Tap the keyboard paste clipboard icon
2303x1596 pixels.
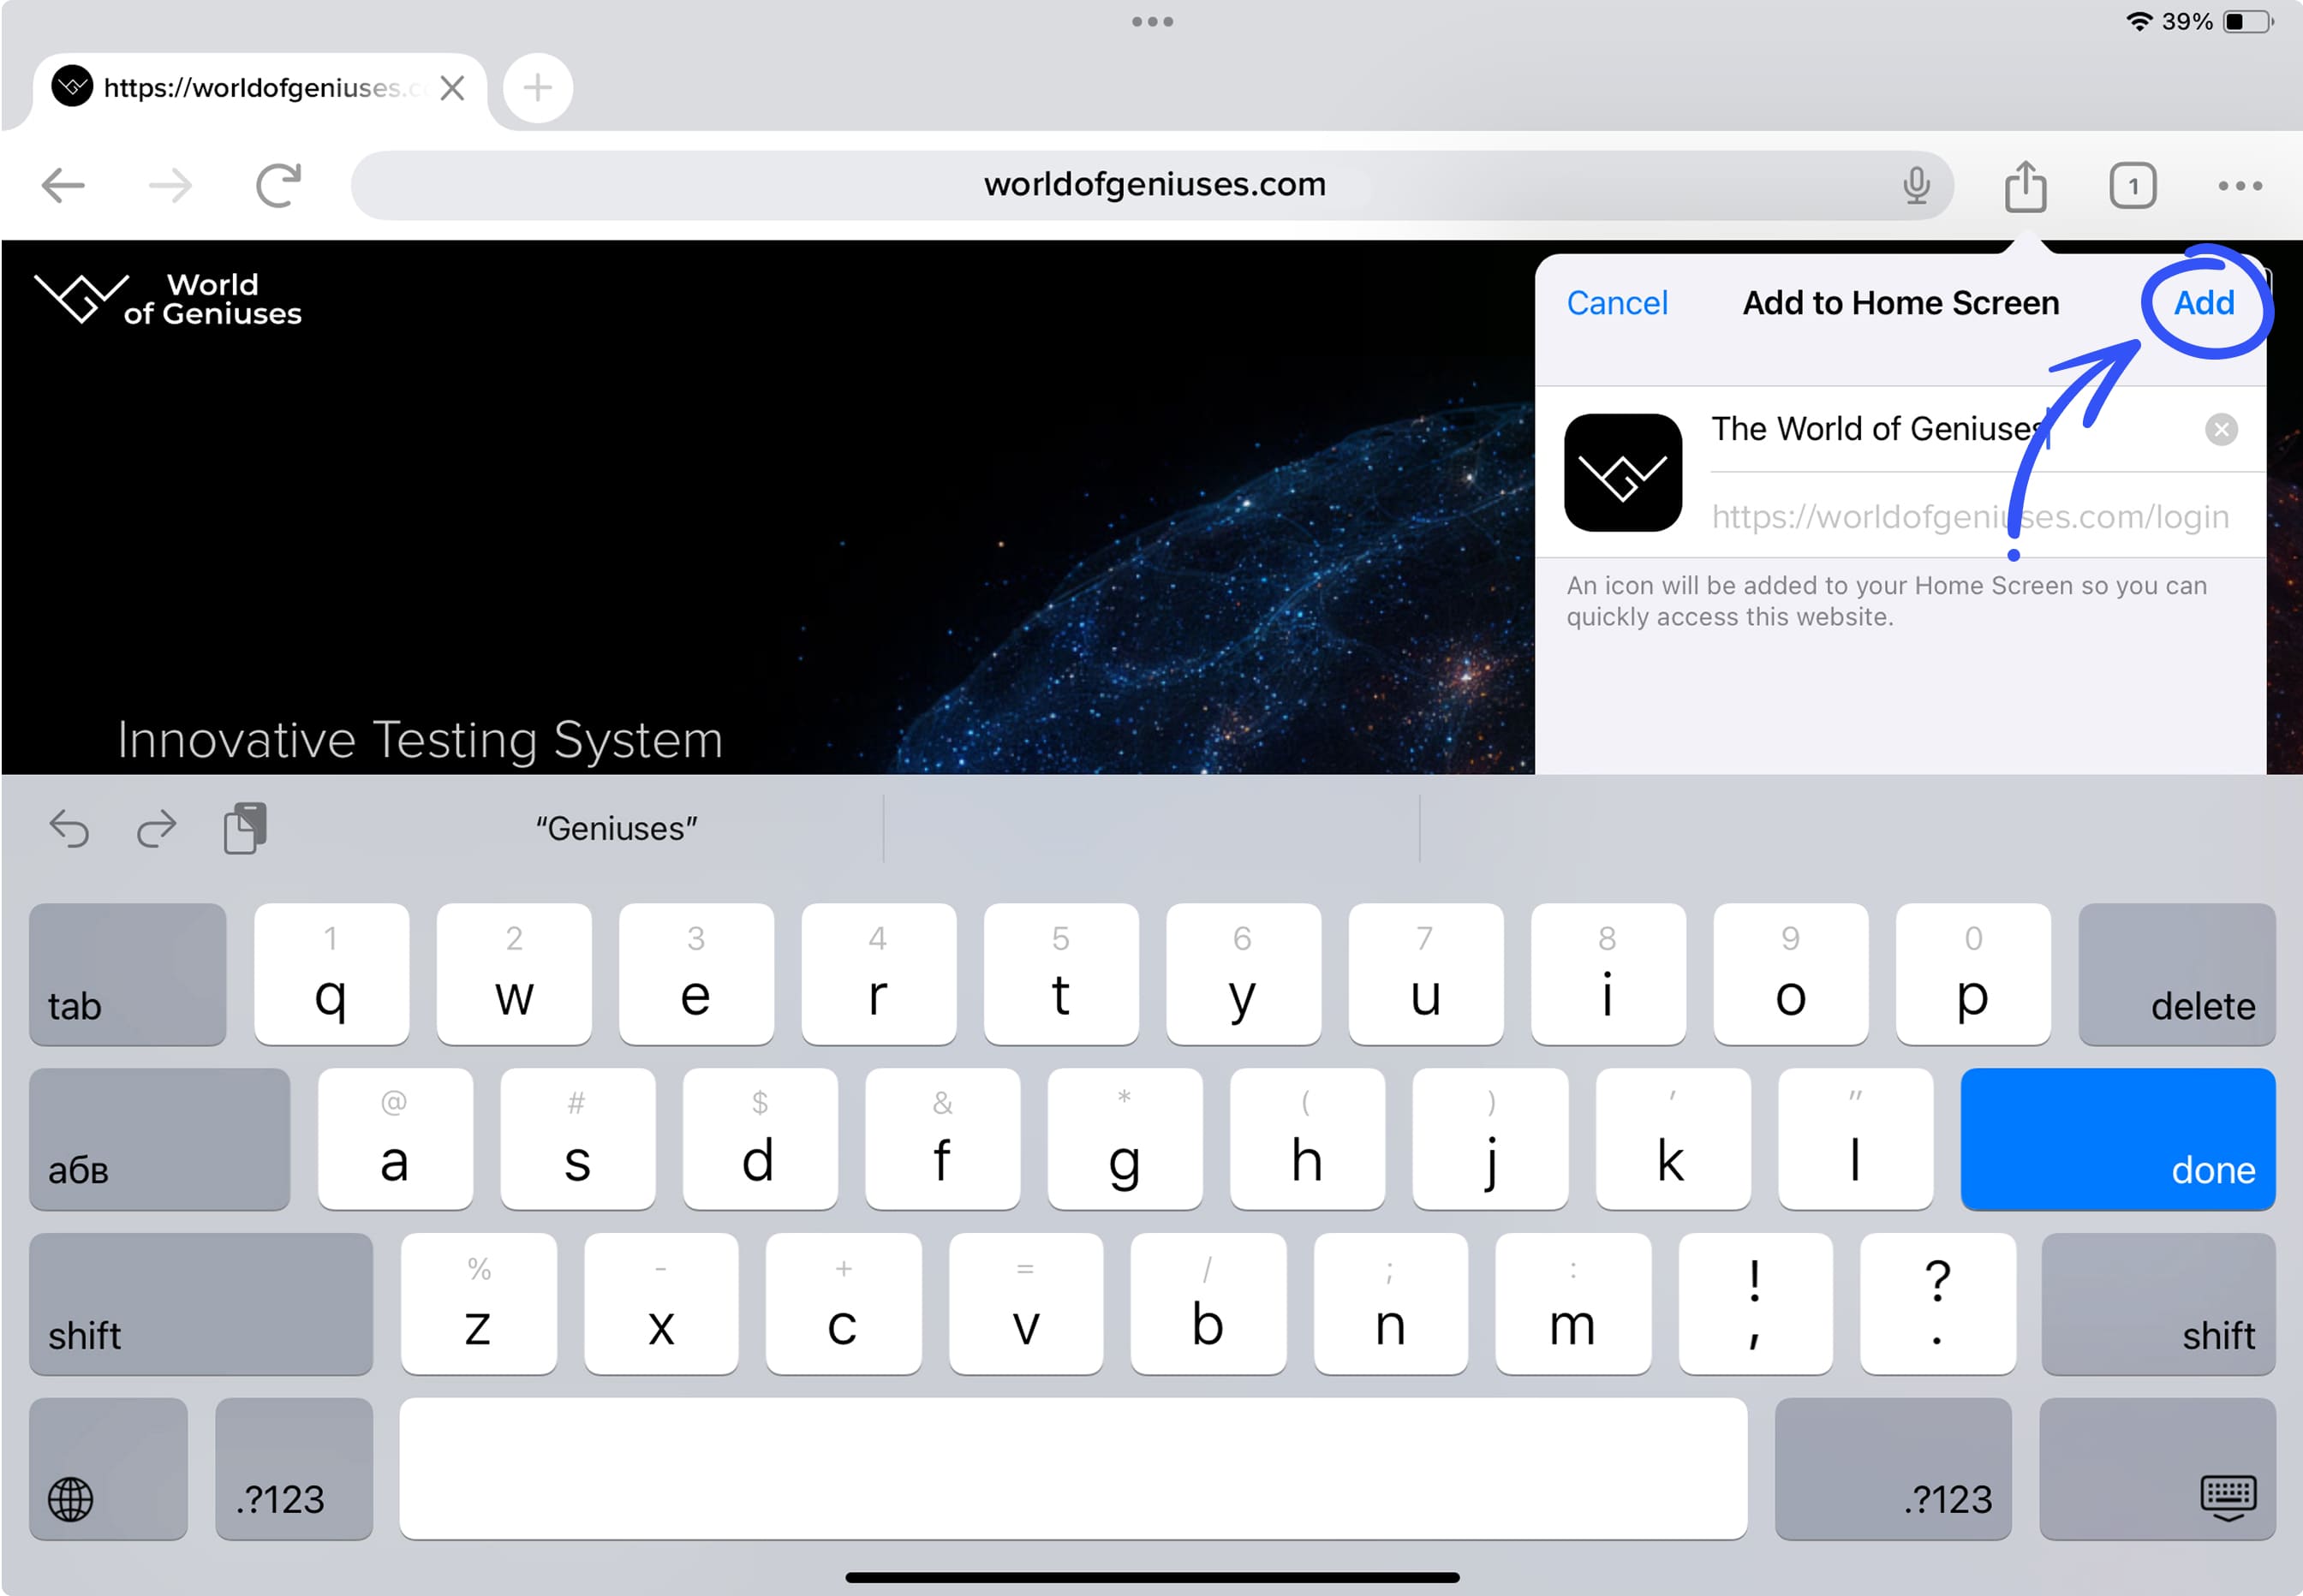[x=245, y=828]
